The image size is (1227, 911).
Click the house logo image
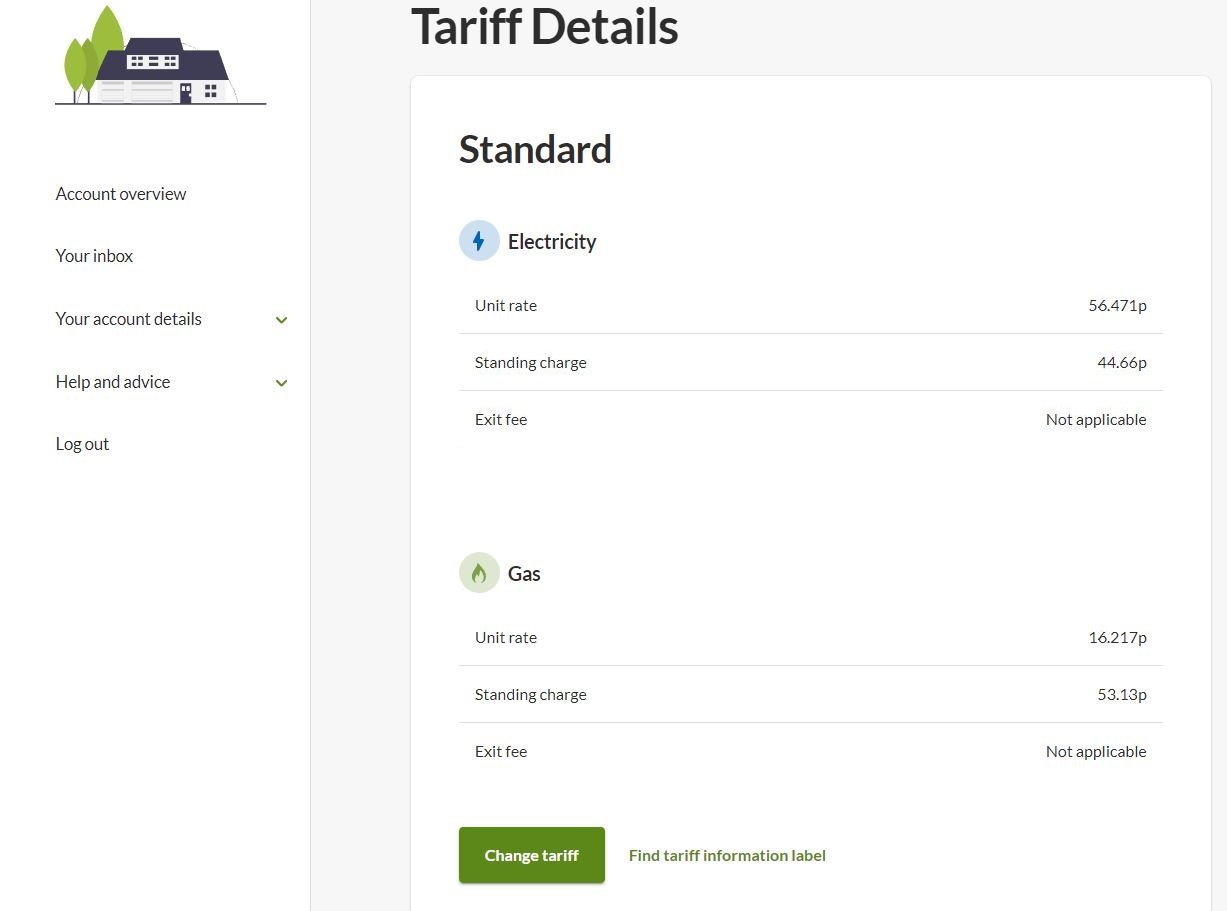tap(160, 57)
